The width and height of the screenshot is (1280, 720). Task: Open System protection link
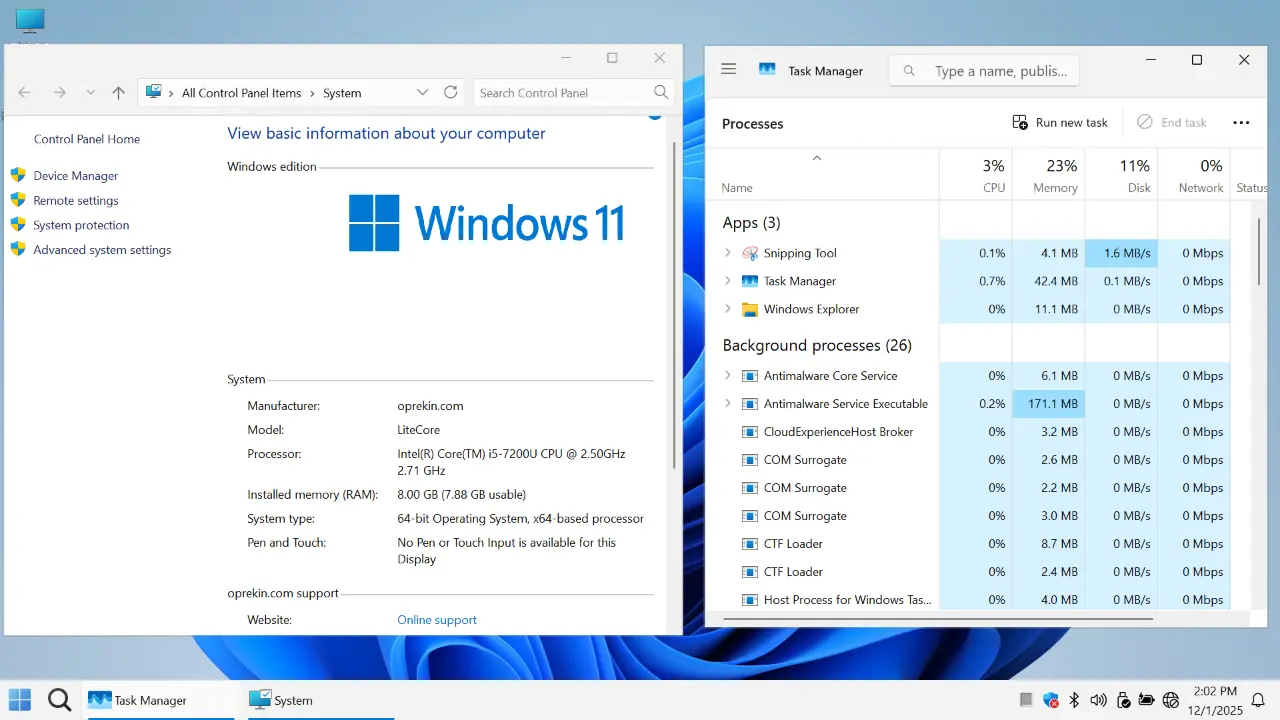tap(81, 226)
